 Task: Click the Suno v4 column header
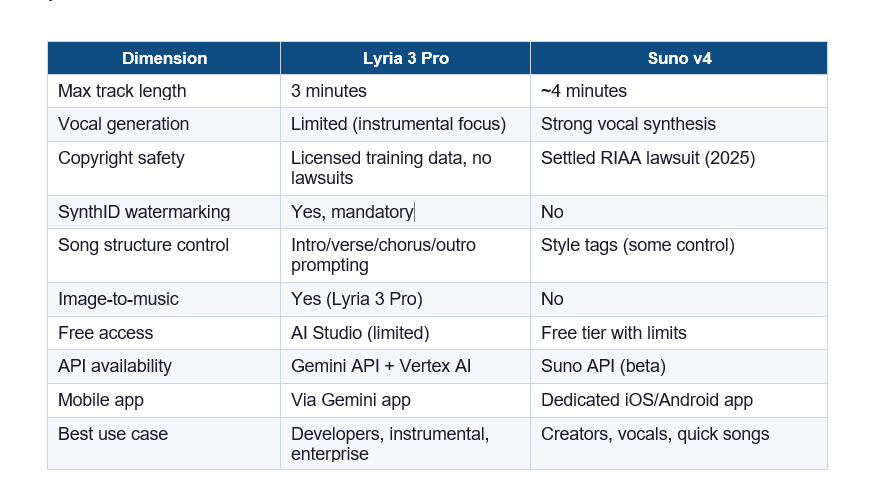coord(678,58)
